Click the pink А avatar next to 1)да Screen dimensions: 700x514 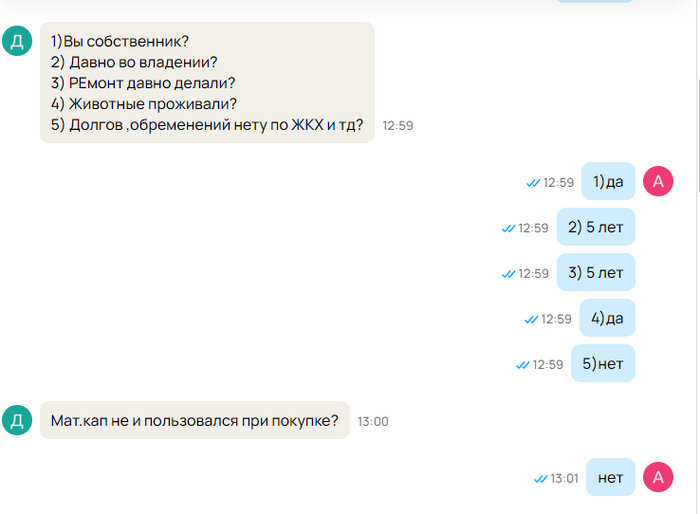click(x=658, y=181)
